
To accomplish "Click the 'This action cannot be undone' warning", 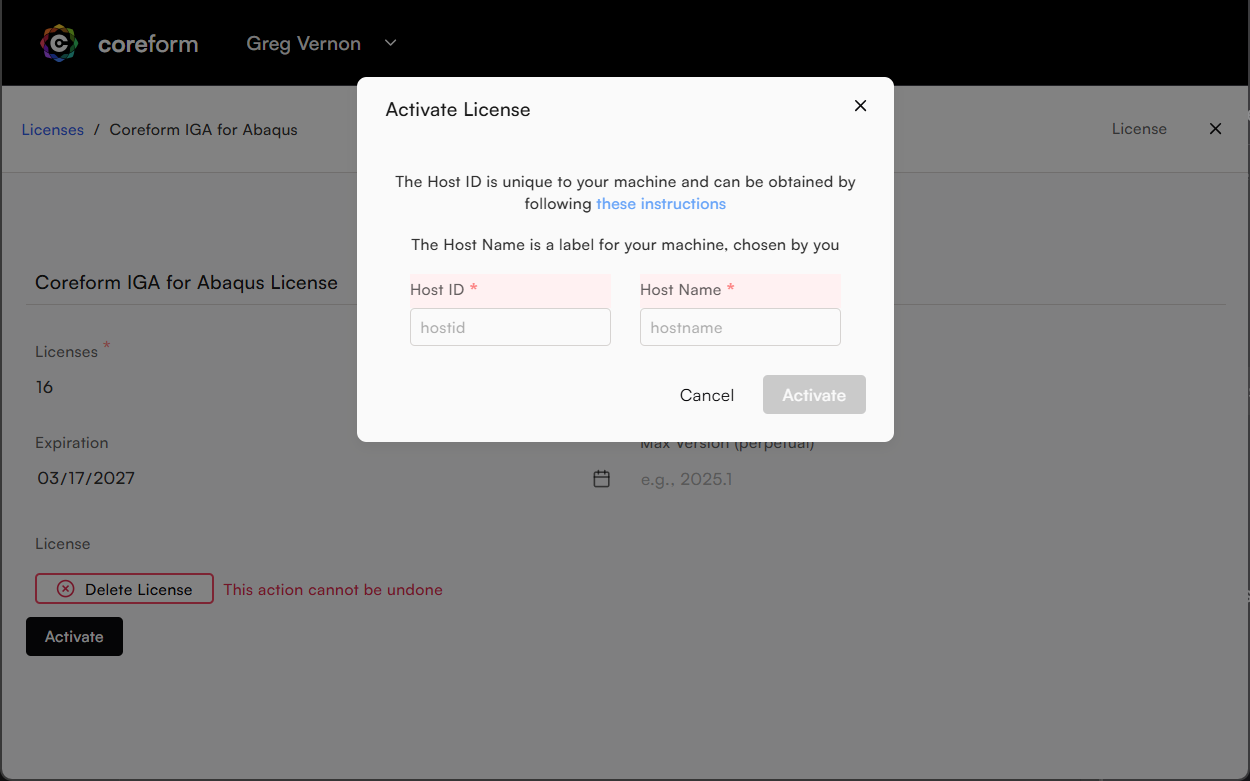I will 333,590.
